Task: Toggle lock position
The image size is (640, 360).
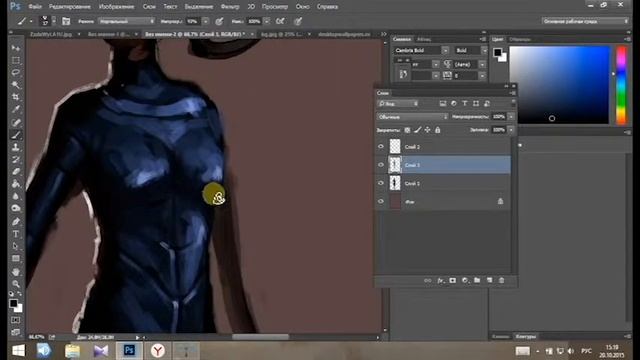Action: 427,130
